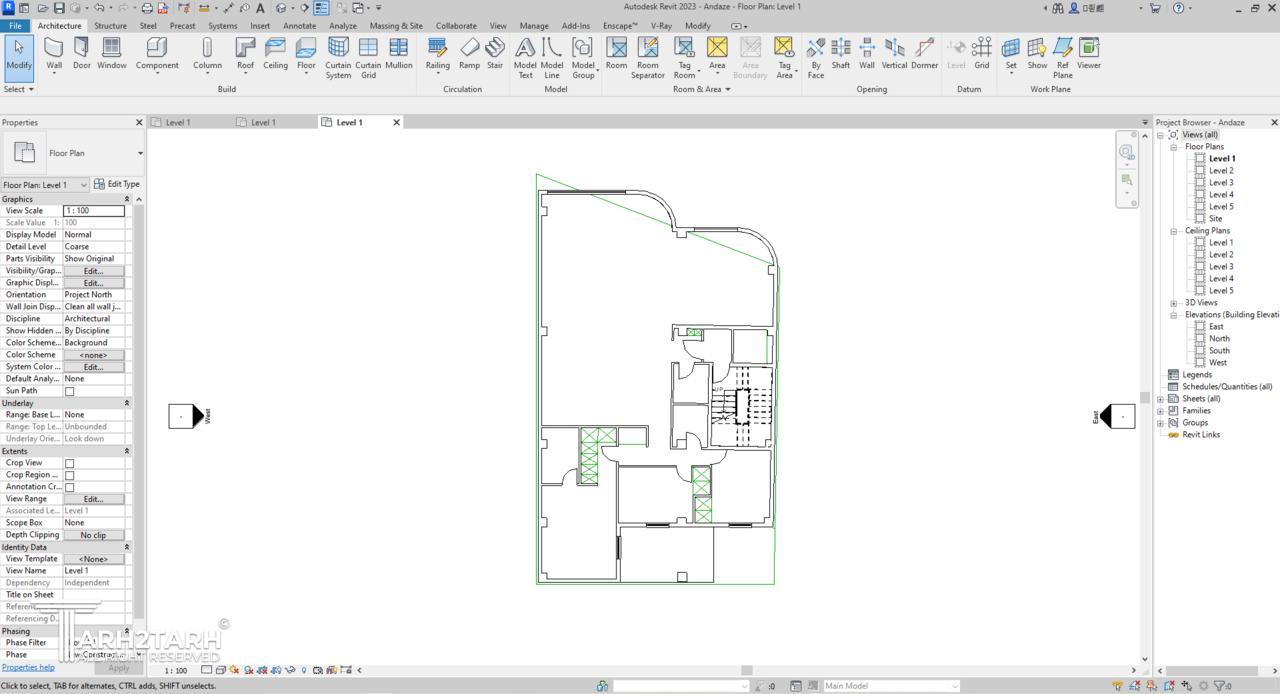Check the Crop Region Visible box
1280x694 pixels.
69,475
